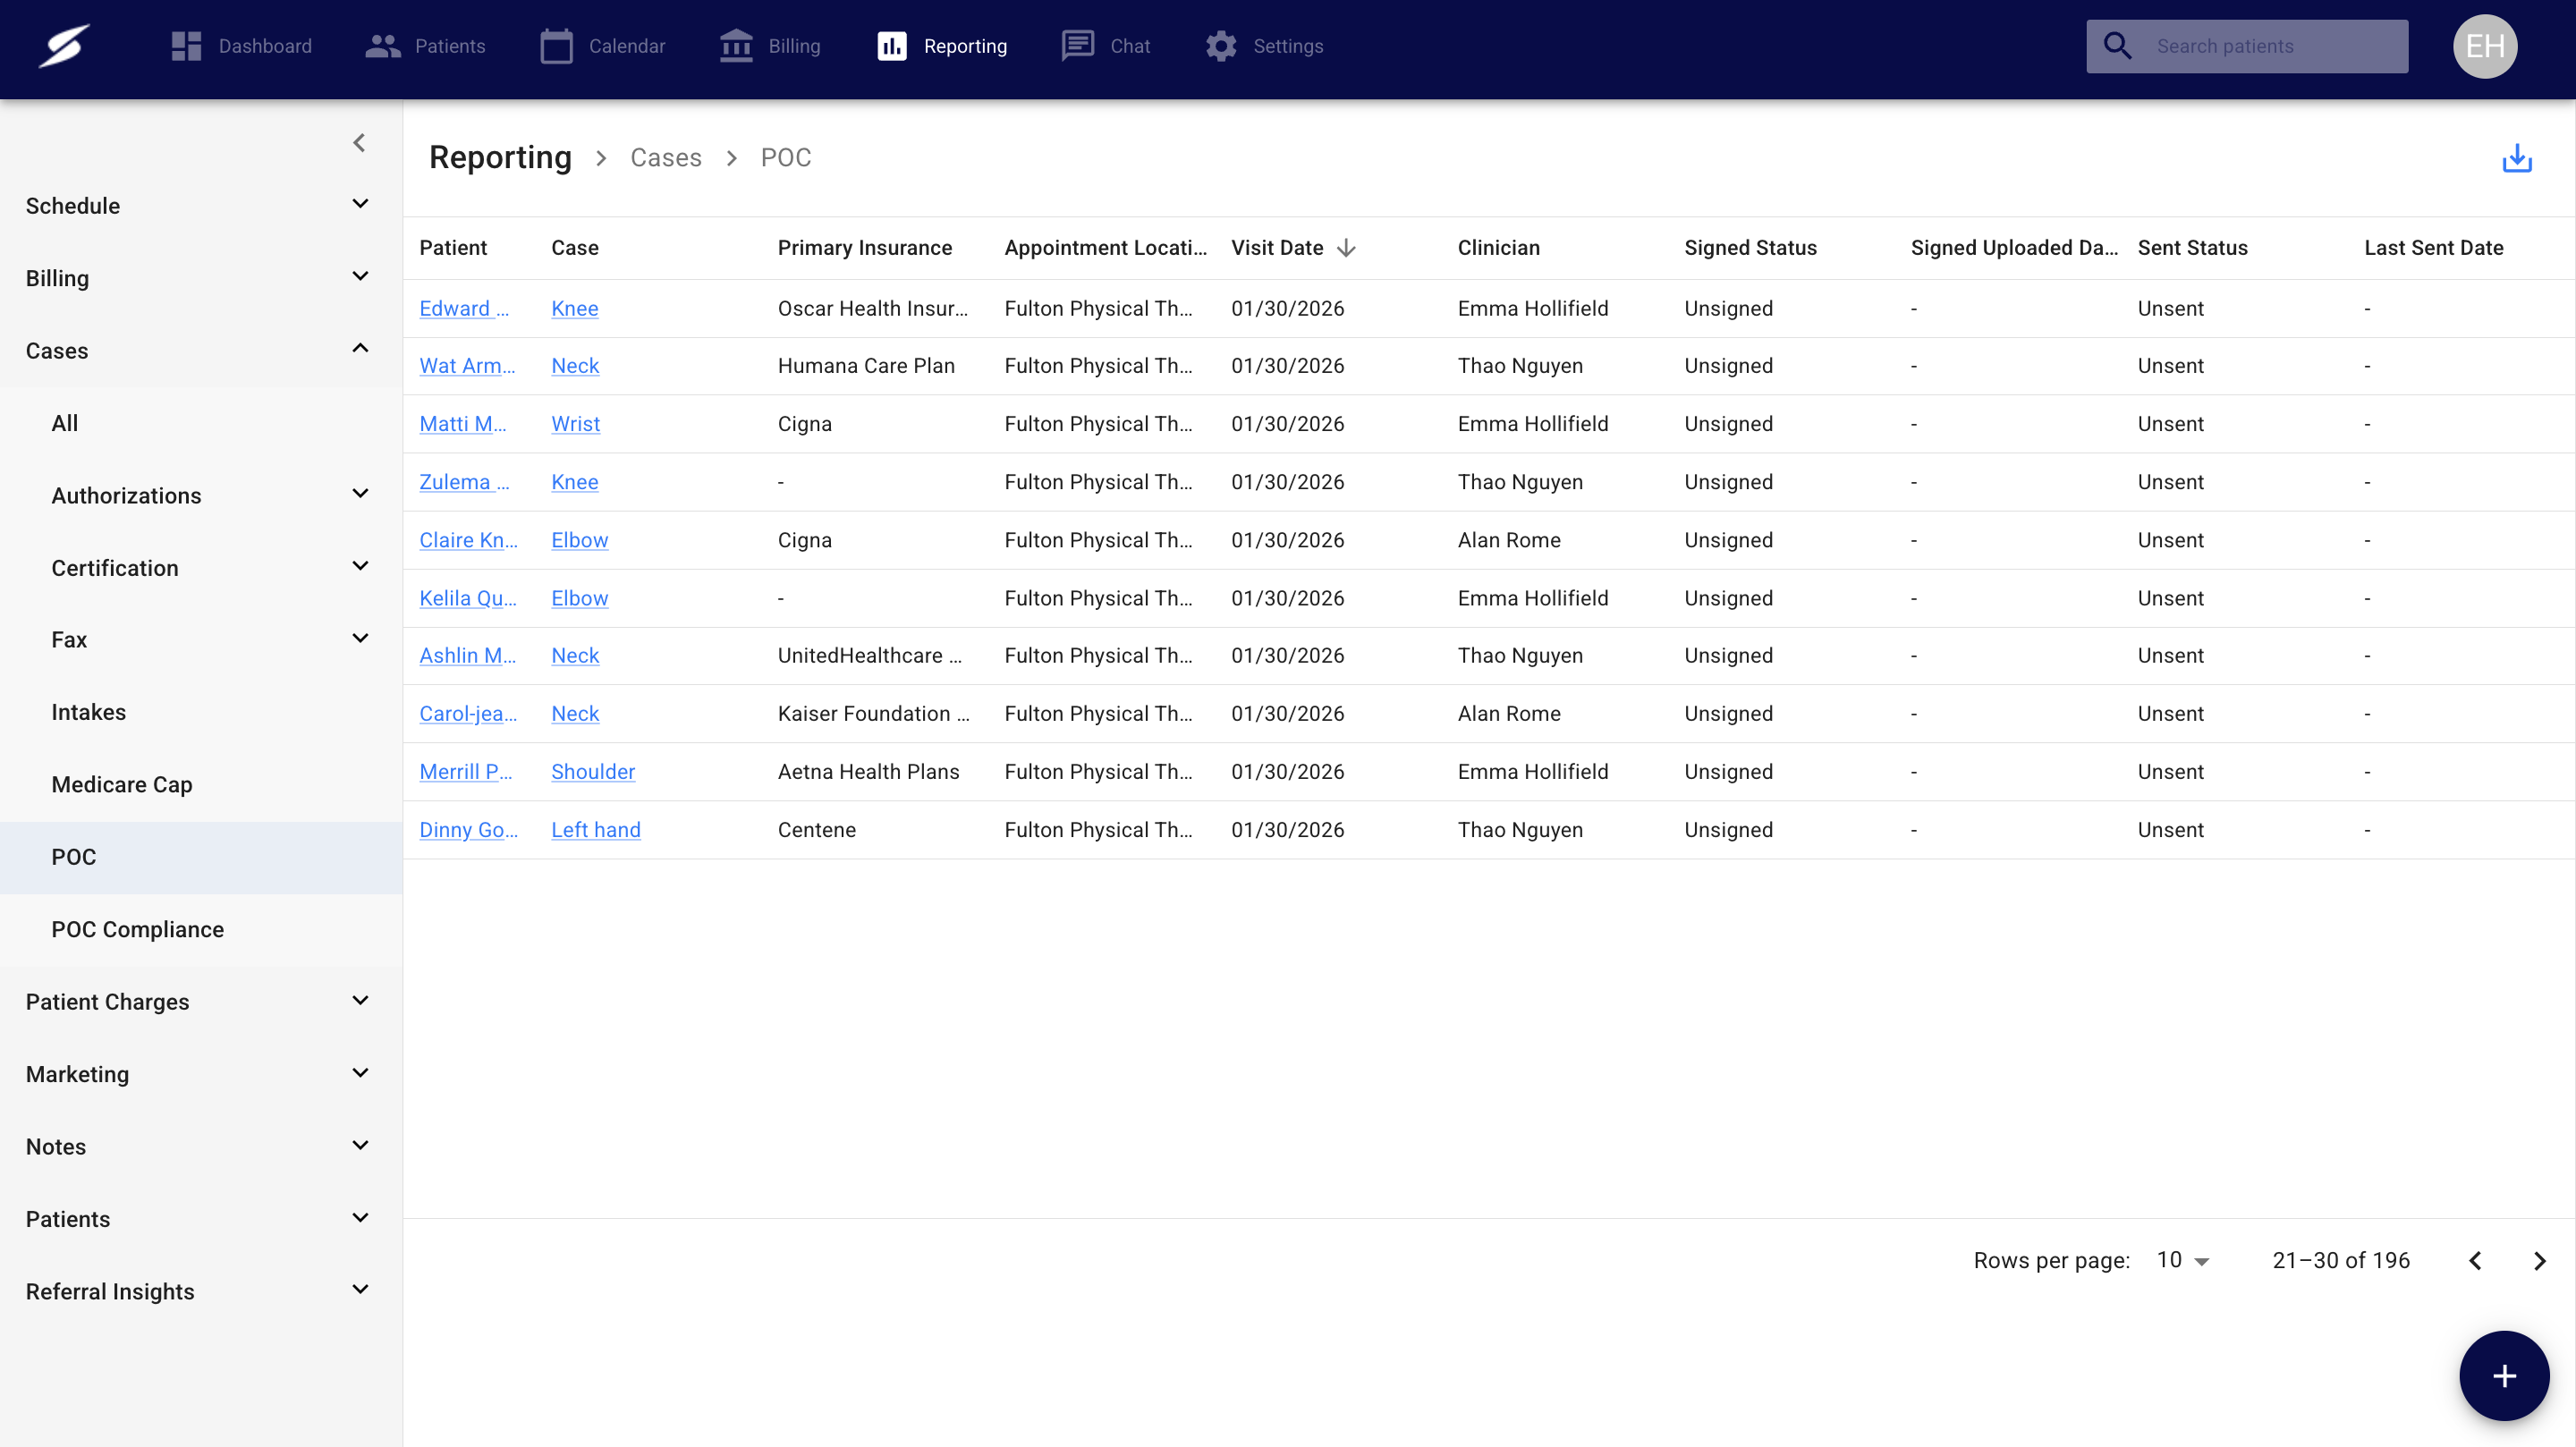Open the Calendar page
The height and width of the screenshot is (1447, 2576).
[x=602, y=46]
